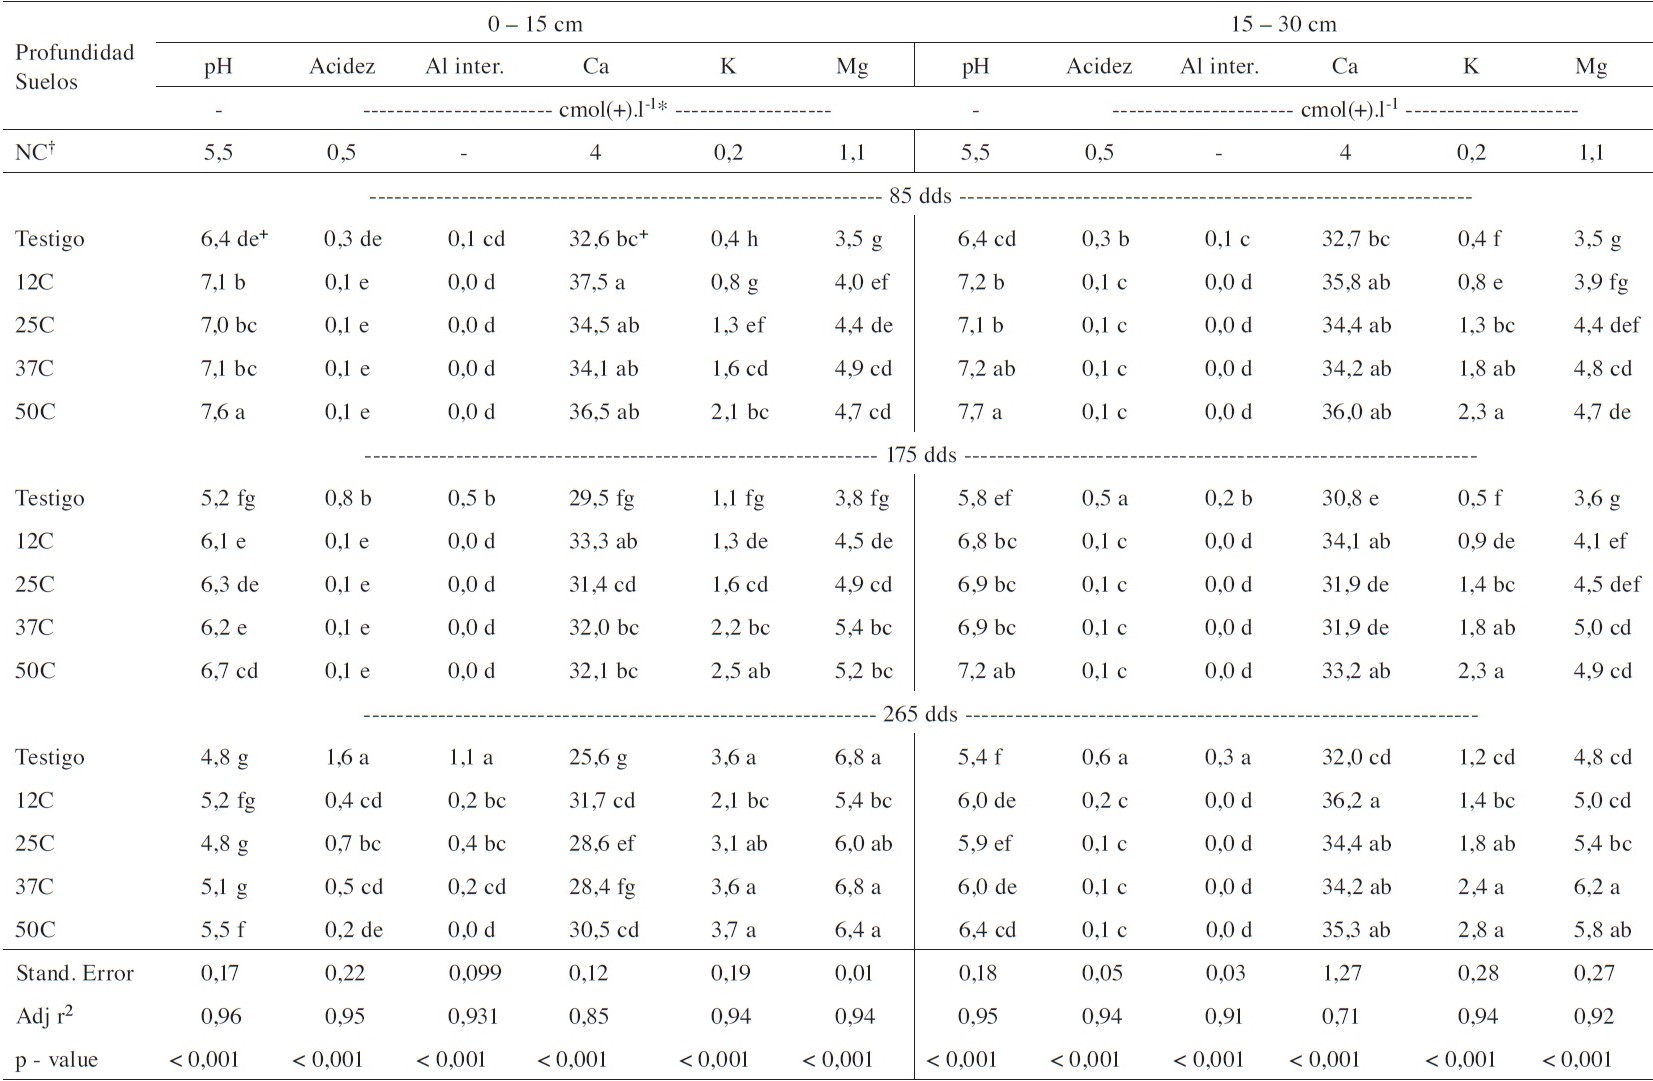Select the standard error value '1,27'

tap(1344, 973)
